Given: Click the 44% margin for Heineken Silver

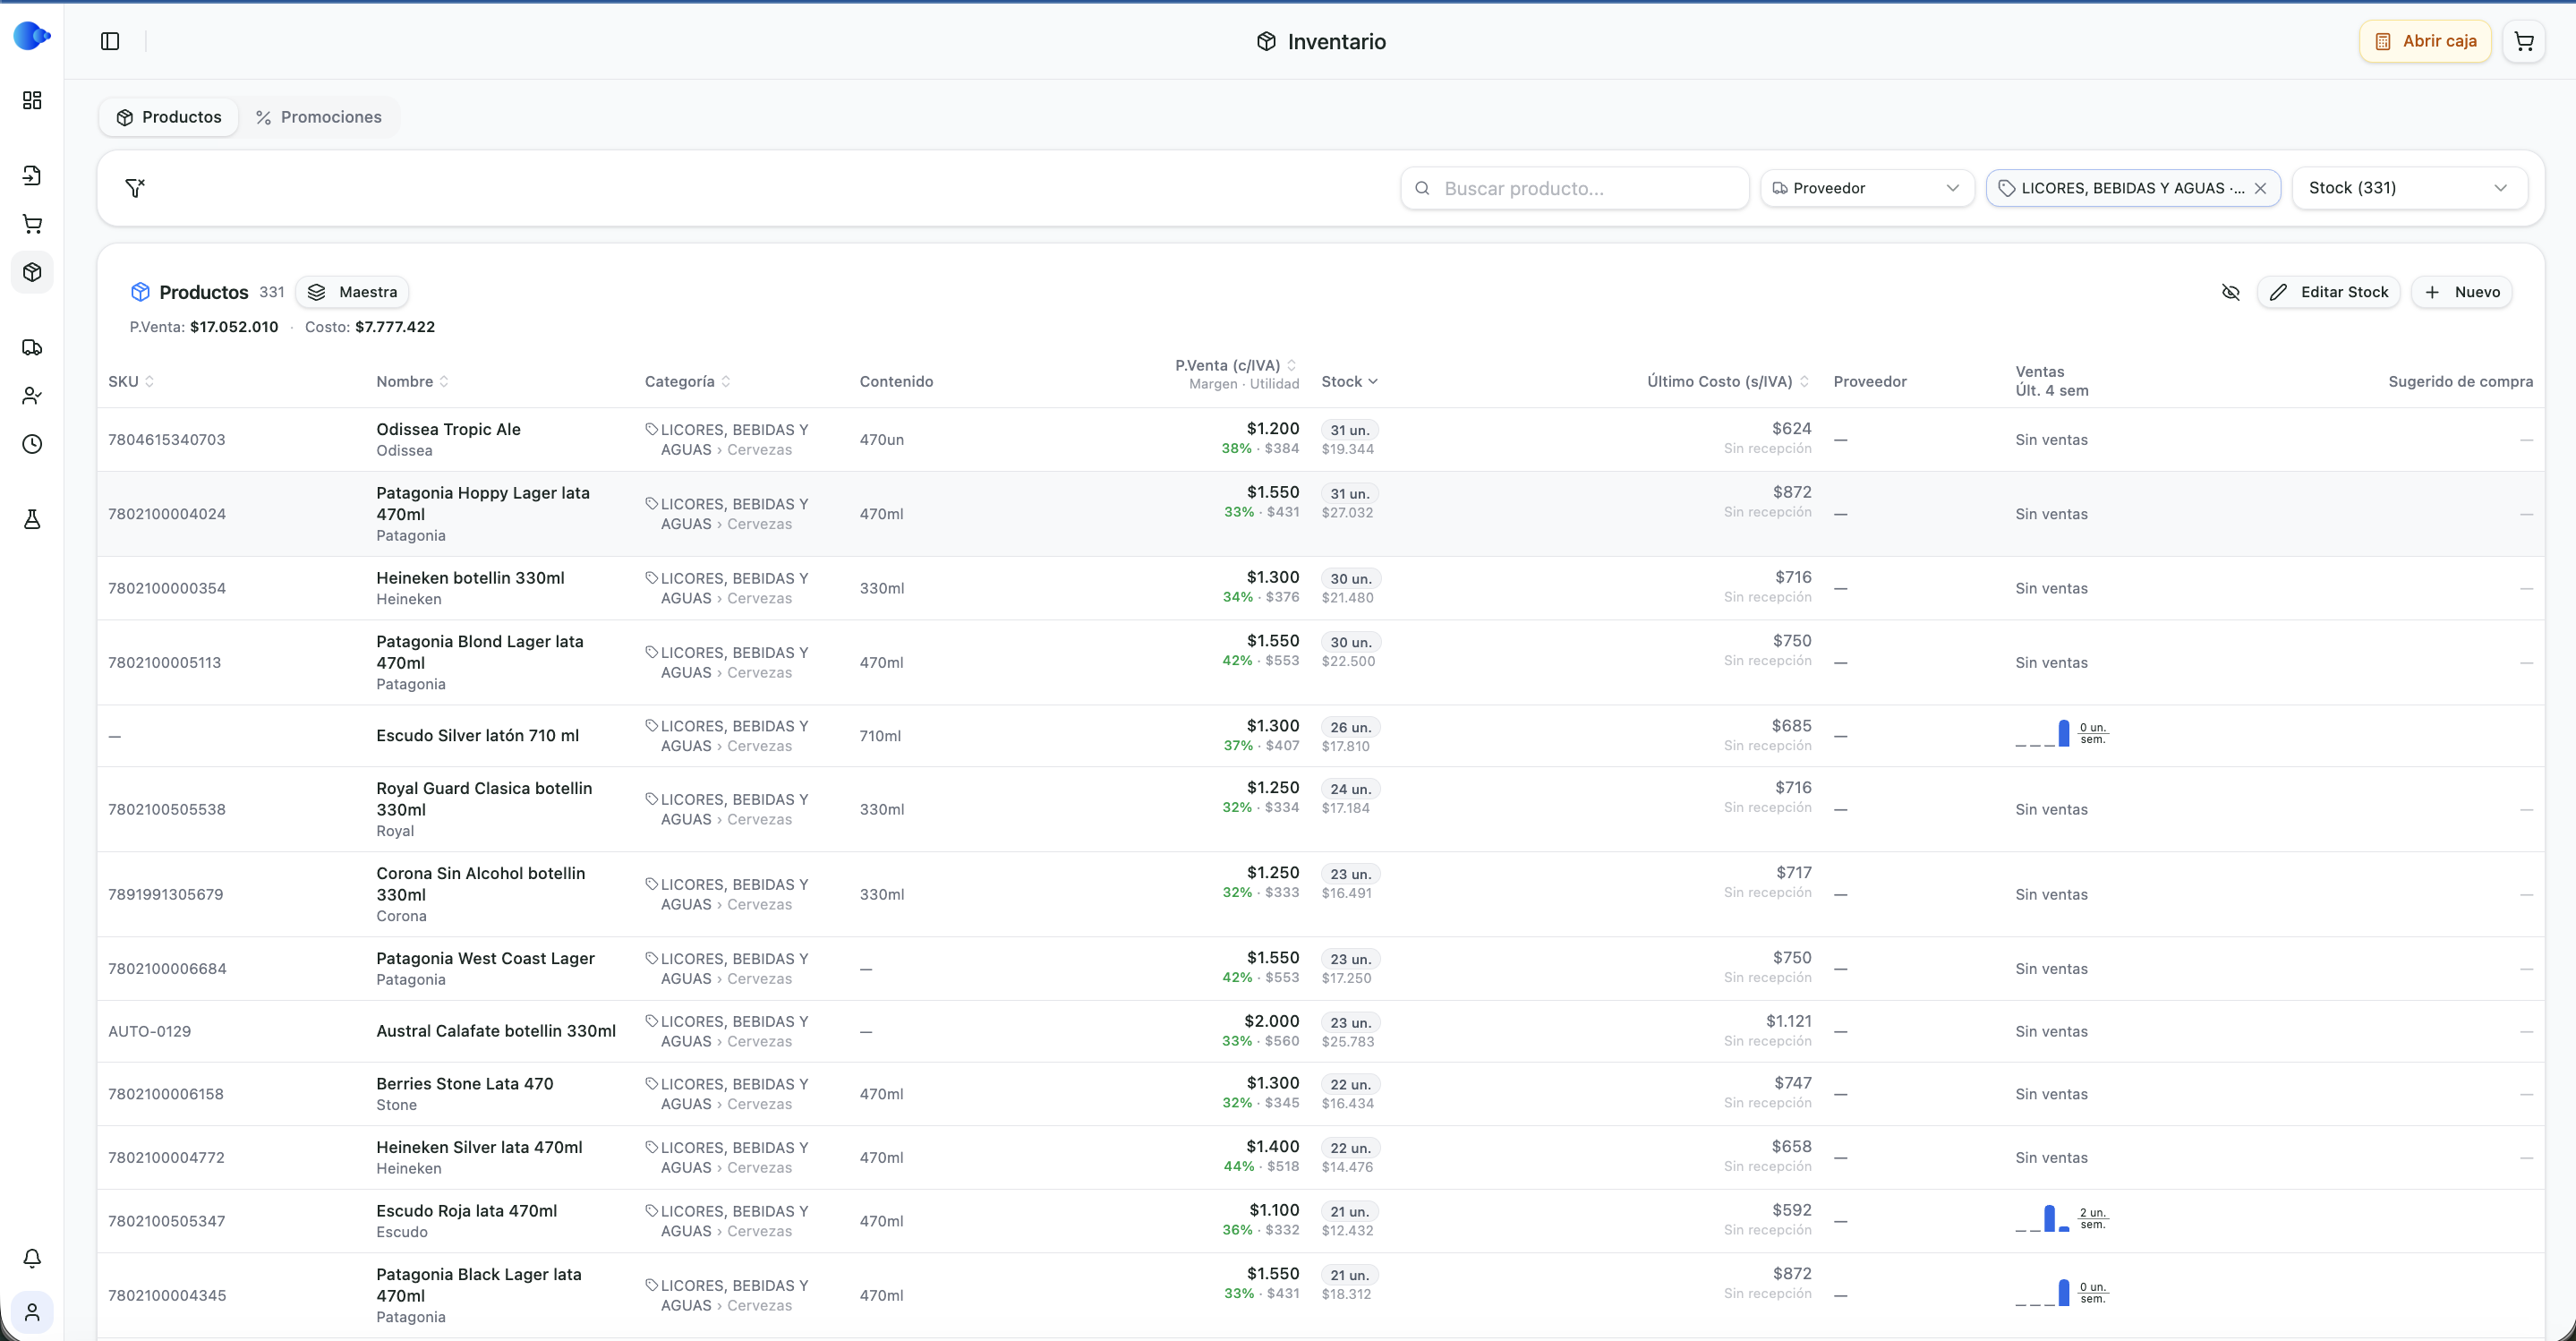Looking at the screenshot, I should (1238, 1166).
